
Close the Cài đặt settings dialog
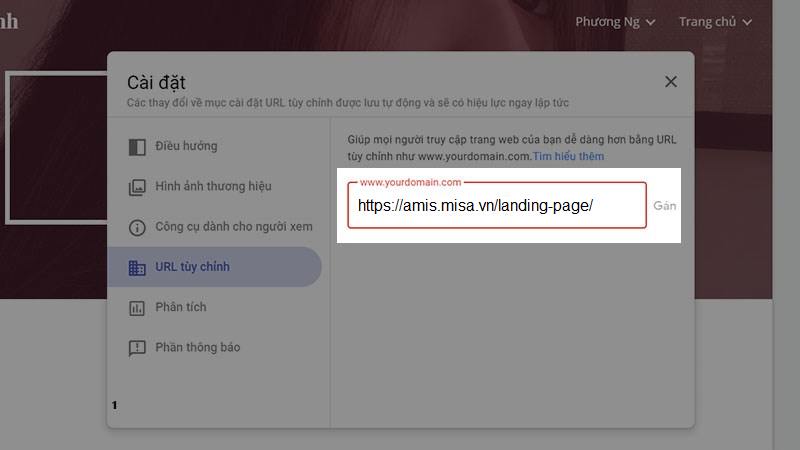click(670, 82)
